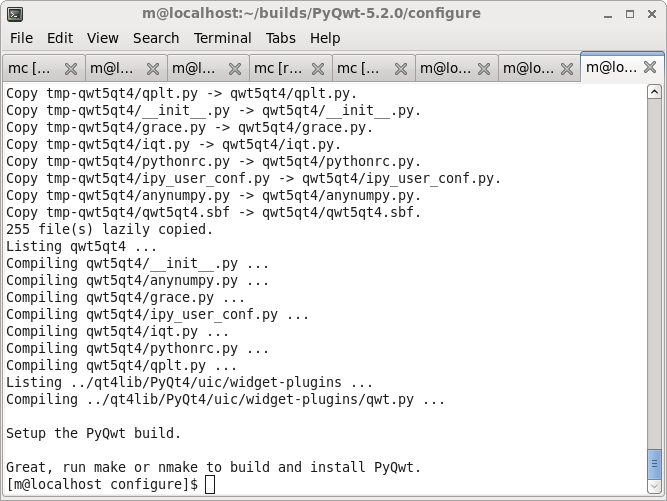Open the Tabs menu
Image resolution: width=667 pixels, height=501 pixels.
(281, 38)
